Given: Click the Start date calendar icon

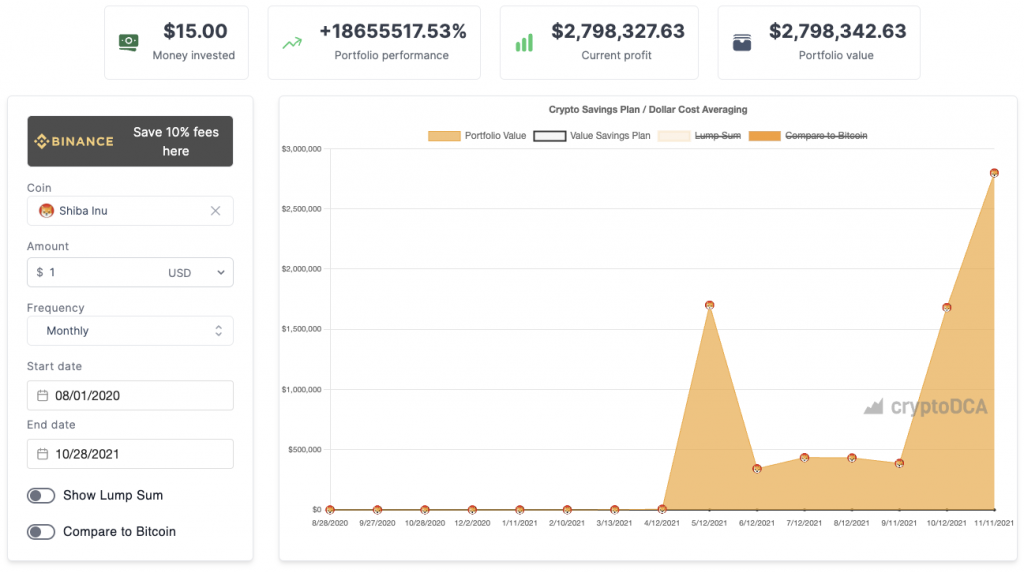Looking at the screenshot, I should 42,395.
